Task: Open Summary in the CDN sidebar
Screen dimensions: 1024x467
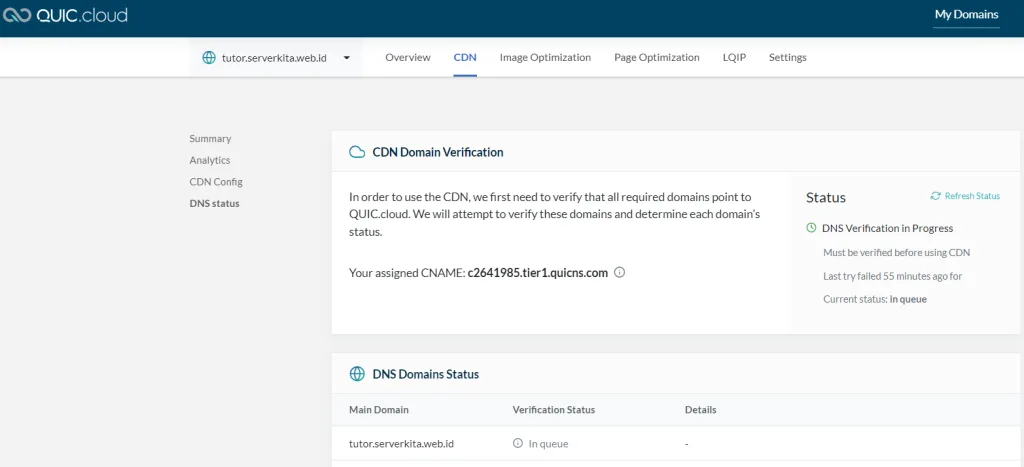Action: coord(210,139)
